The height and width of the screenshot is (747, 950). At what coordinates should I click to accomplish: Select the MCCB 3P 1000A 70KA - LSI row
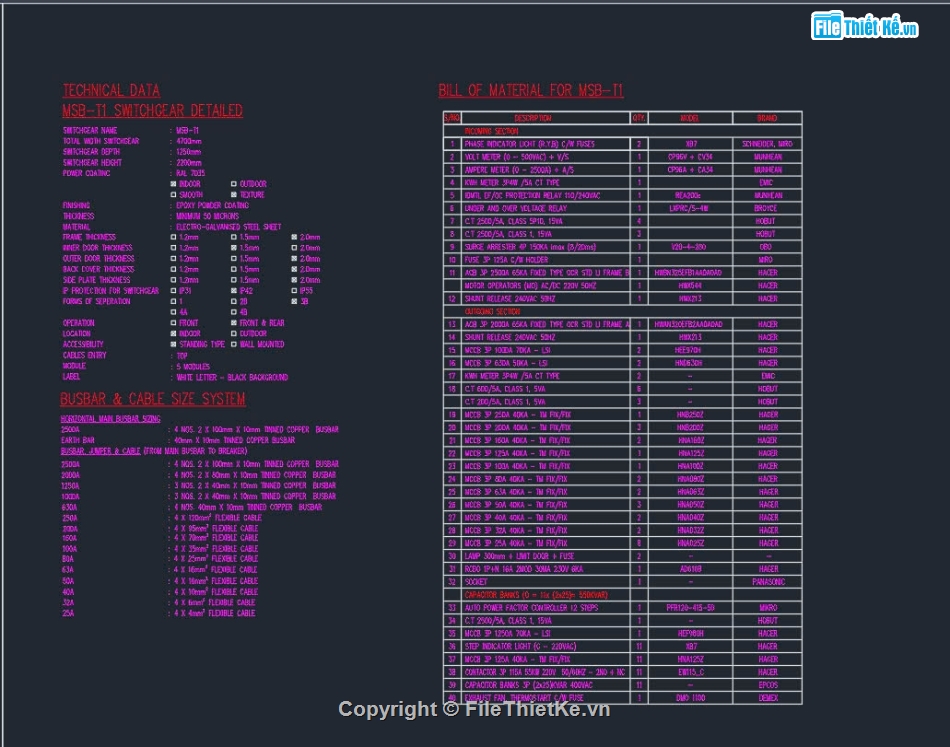[622, 350]
